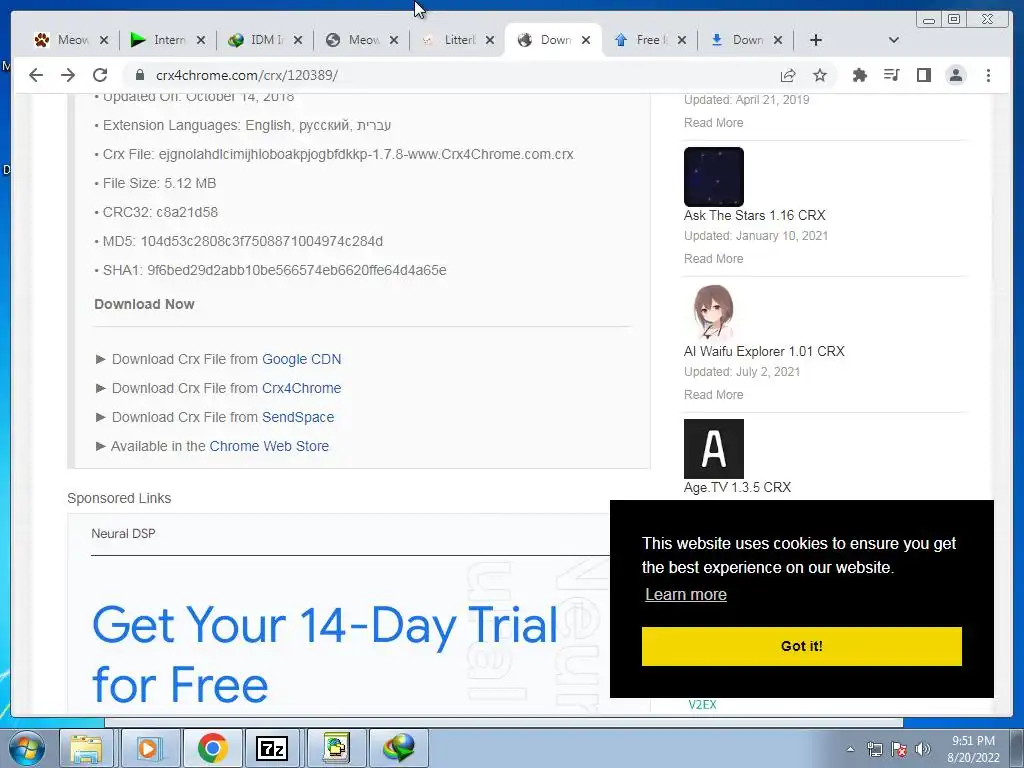Toggle the Chrome side panel
The height and width of the screenshot is (768, 1024).
[x=923, y=75]
